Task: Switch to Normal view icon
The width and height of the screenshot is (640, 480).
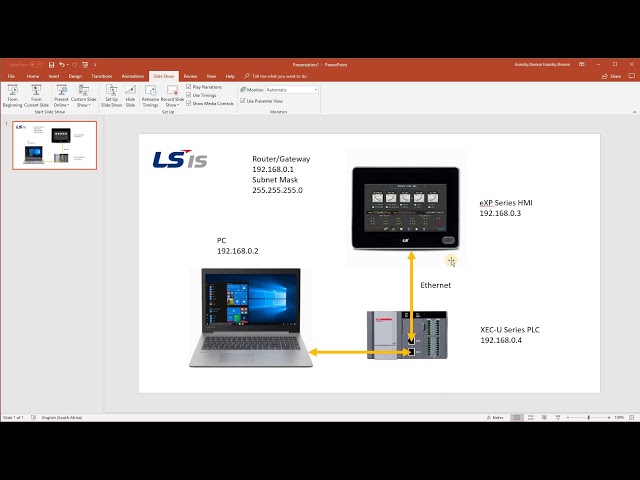Action: click(x=517, y=418)
